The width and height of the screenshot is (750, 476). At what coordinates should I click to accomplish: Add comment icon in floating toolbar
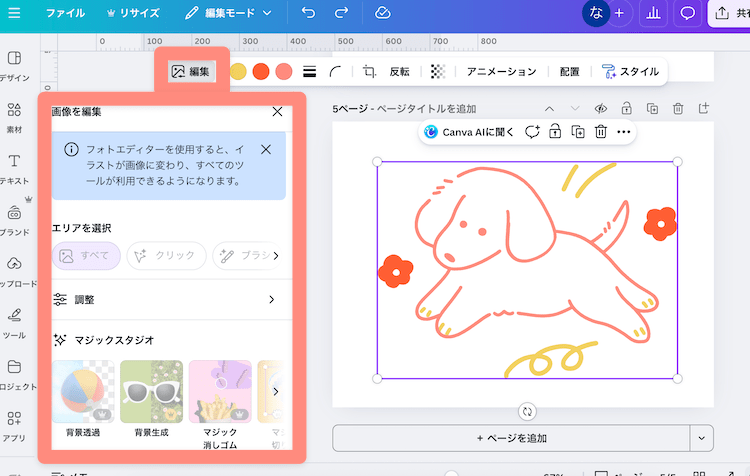[532, 132]
